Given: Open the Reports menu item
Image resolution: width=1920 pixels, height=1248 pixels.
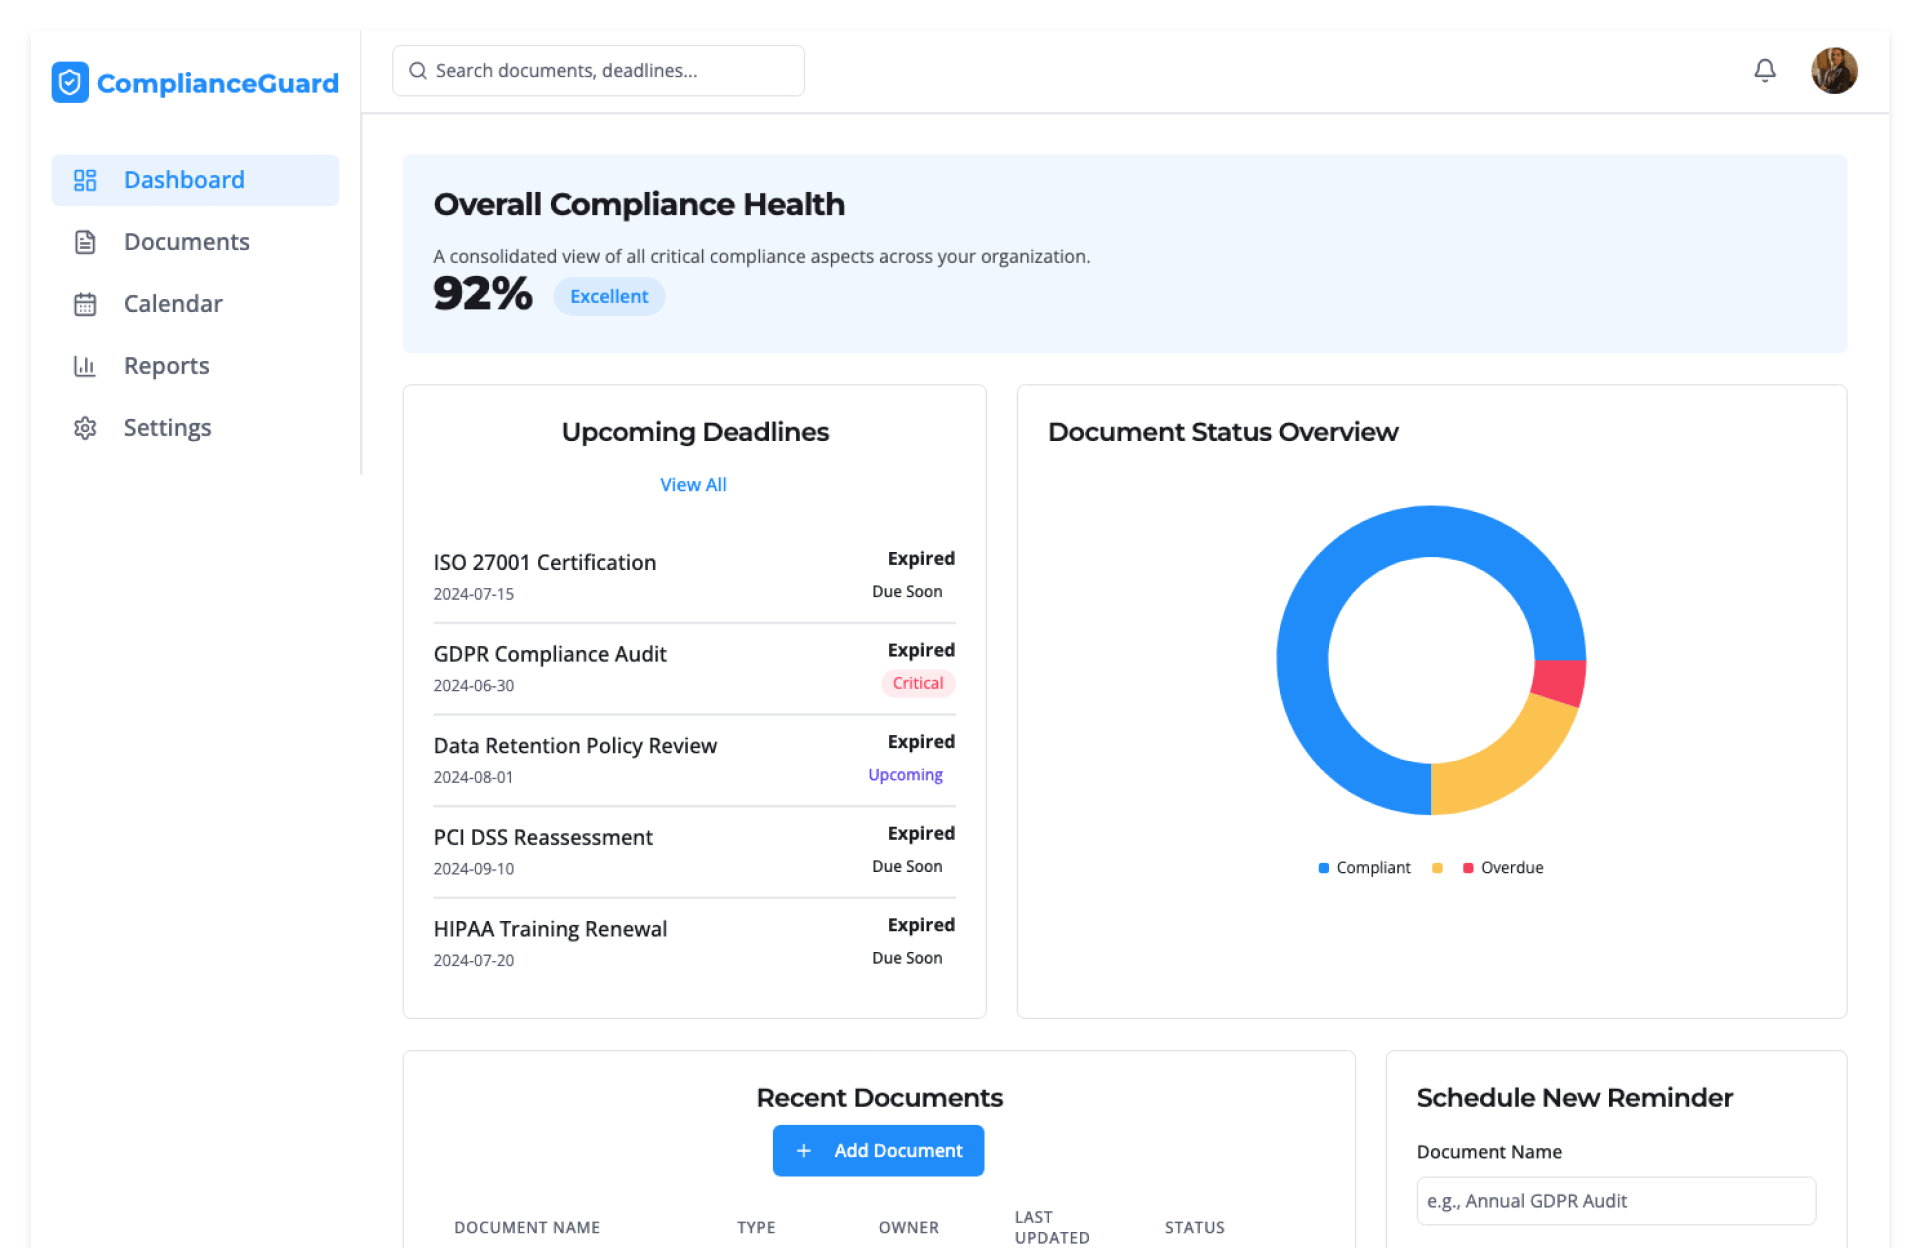Looking at the screenshot, I should click(166, 366).
